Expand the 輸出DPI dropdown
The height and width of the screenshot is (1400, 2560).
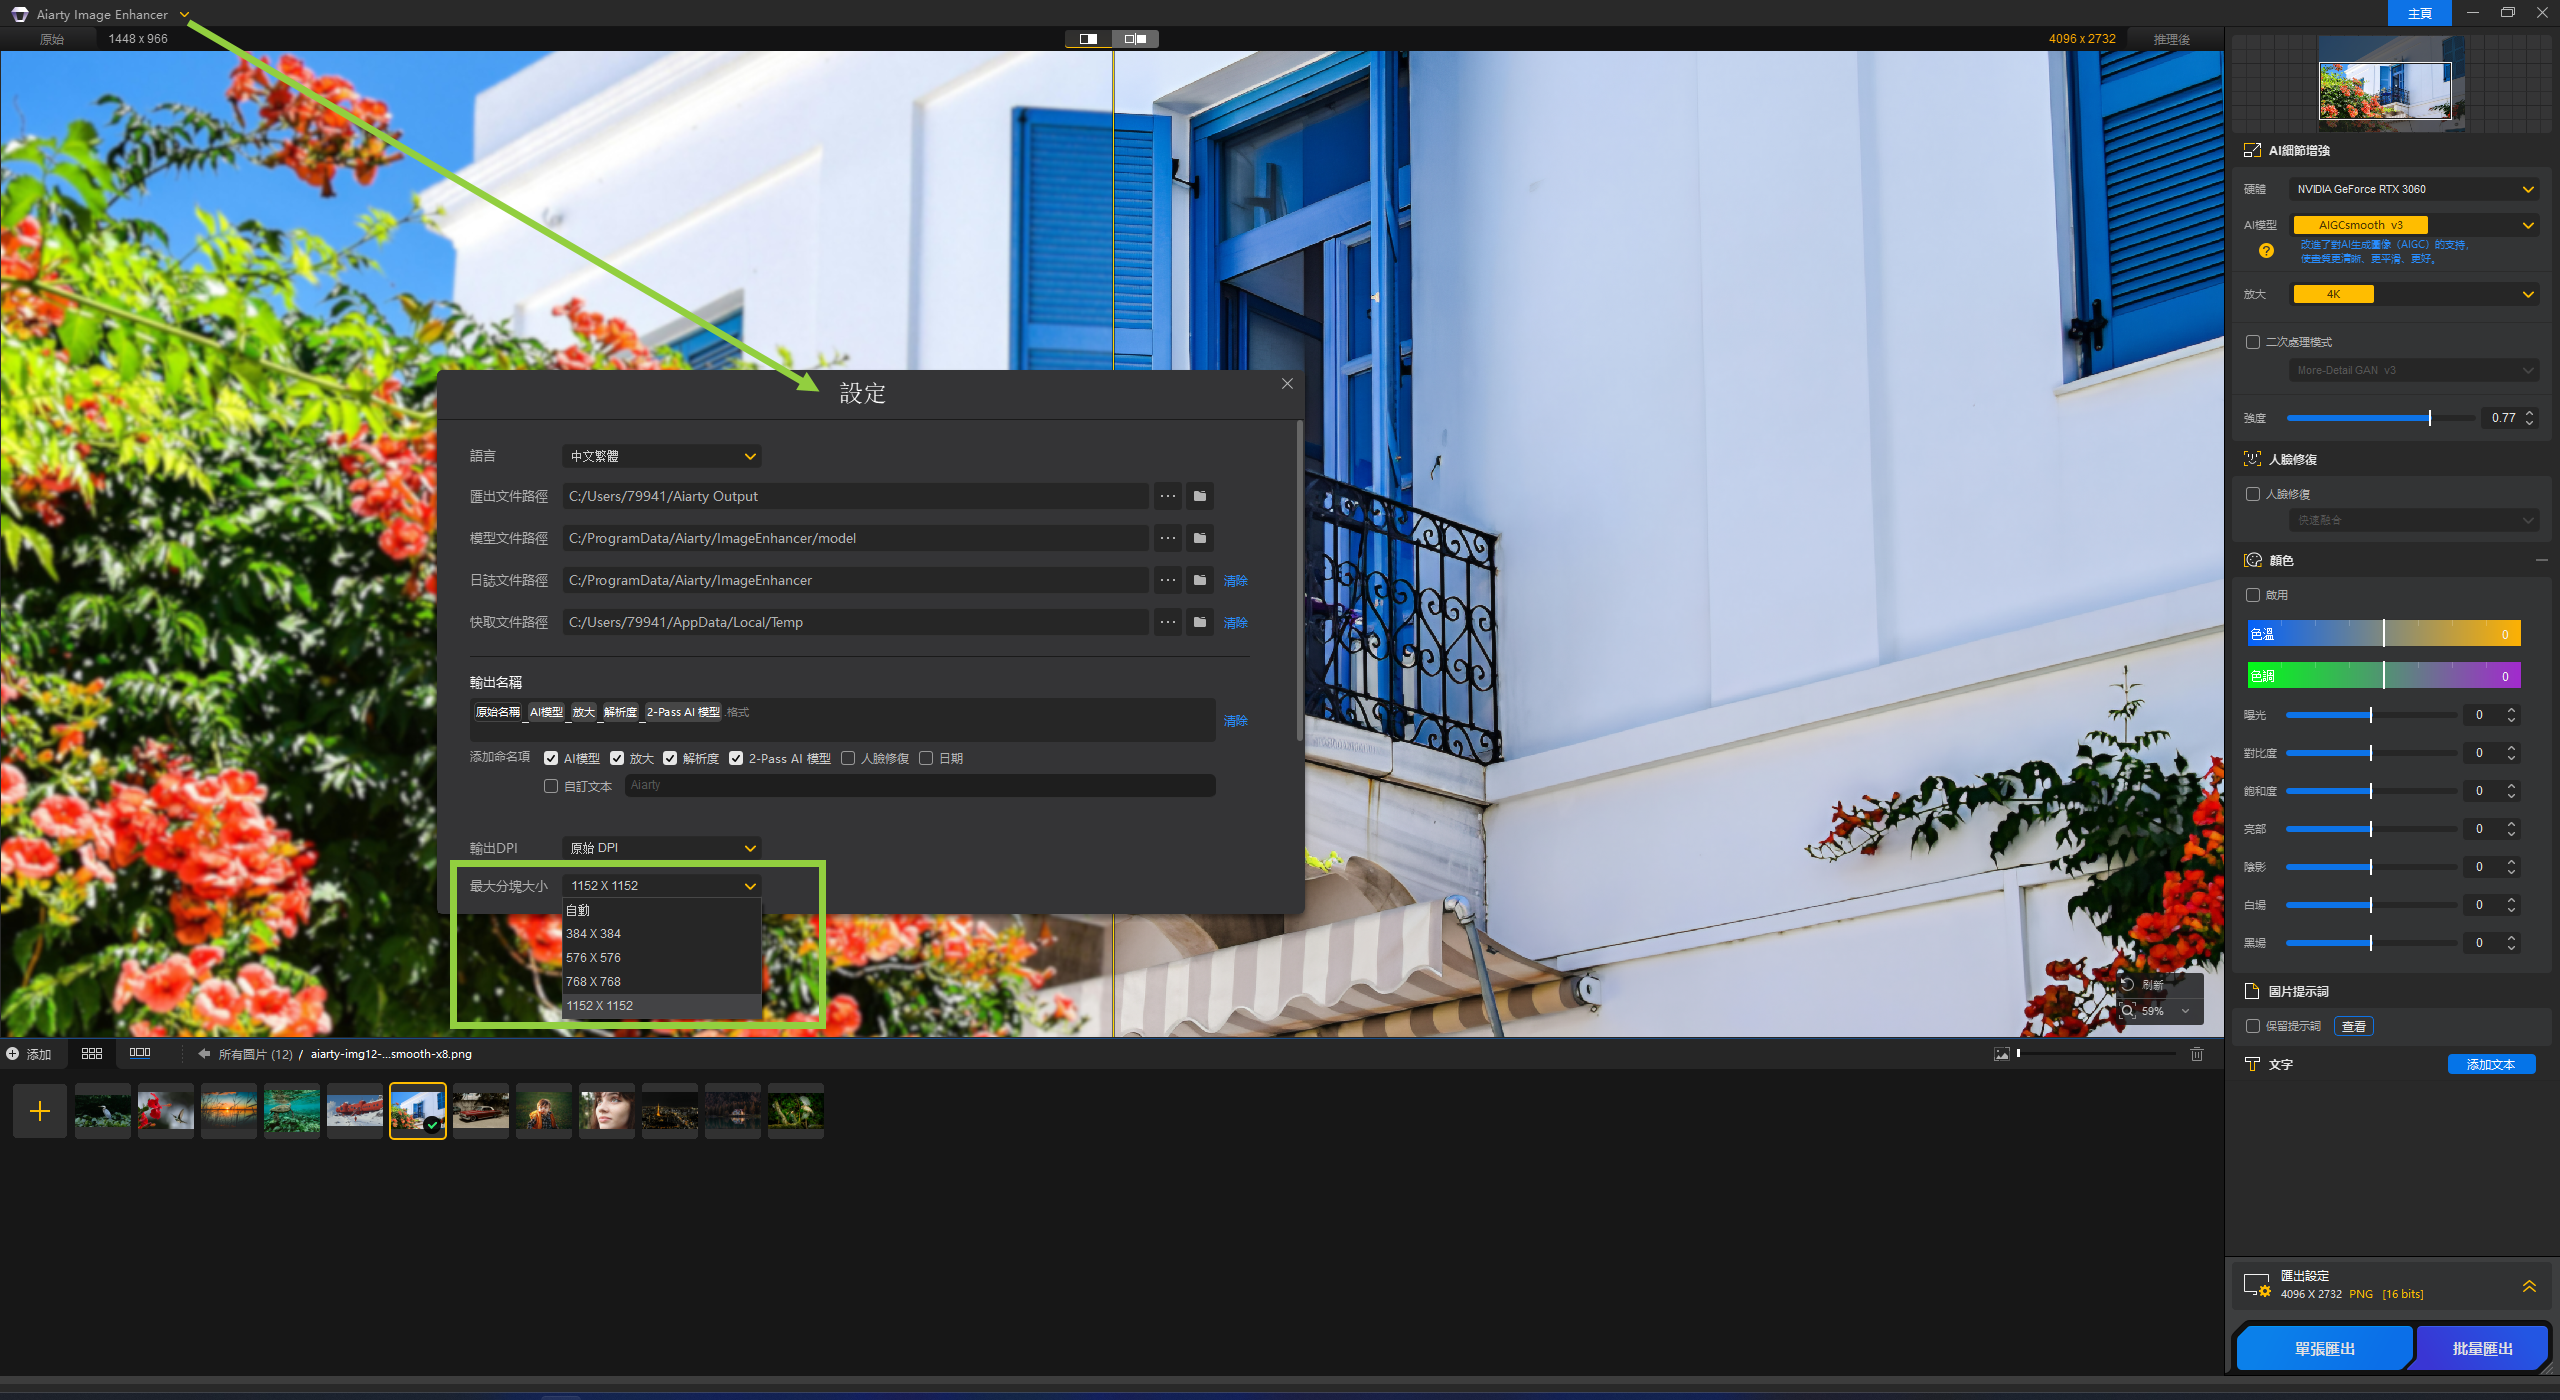661,848
